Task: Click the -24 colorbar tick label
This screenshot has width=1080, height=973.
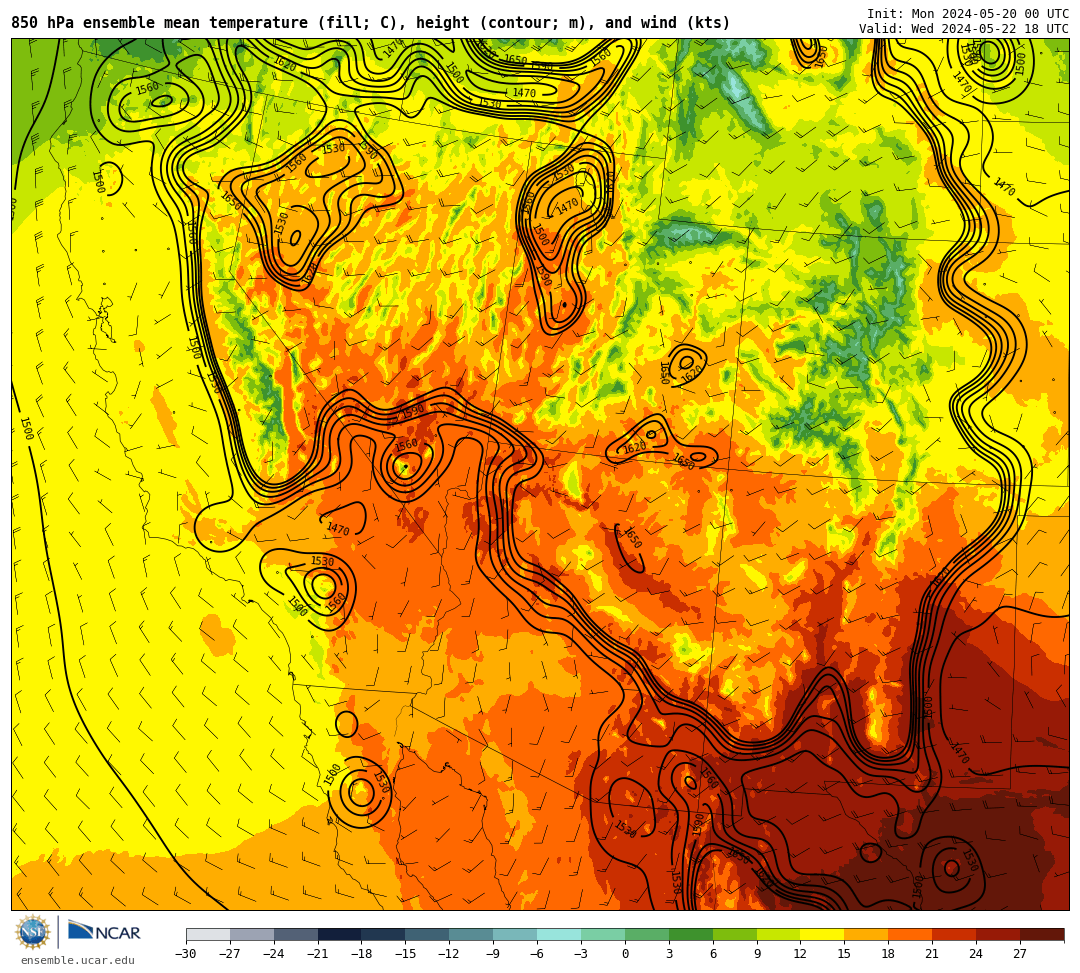Action: point(273,954)
